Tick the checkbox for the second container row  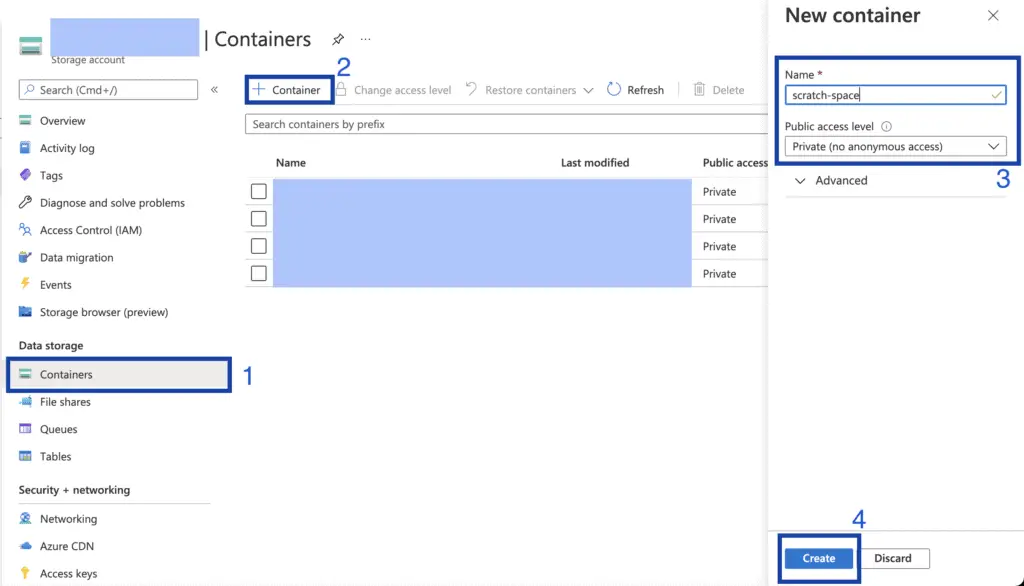tap(259, 219)
